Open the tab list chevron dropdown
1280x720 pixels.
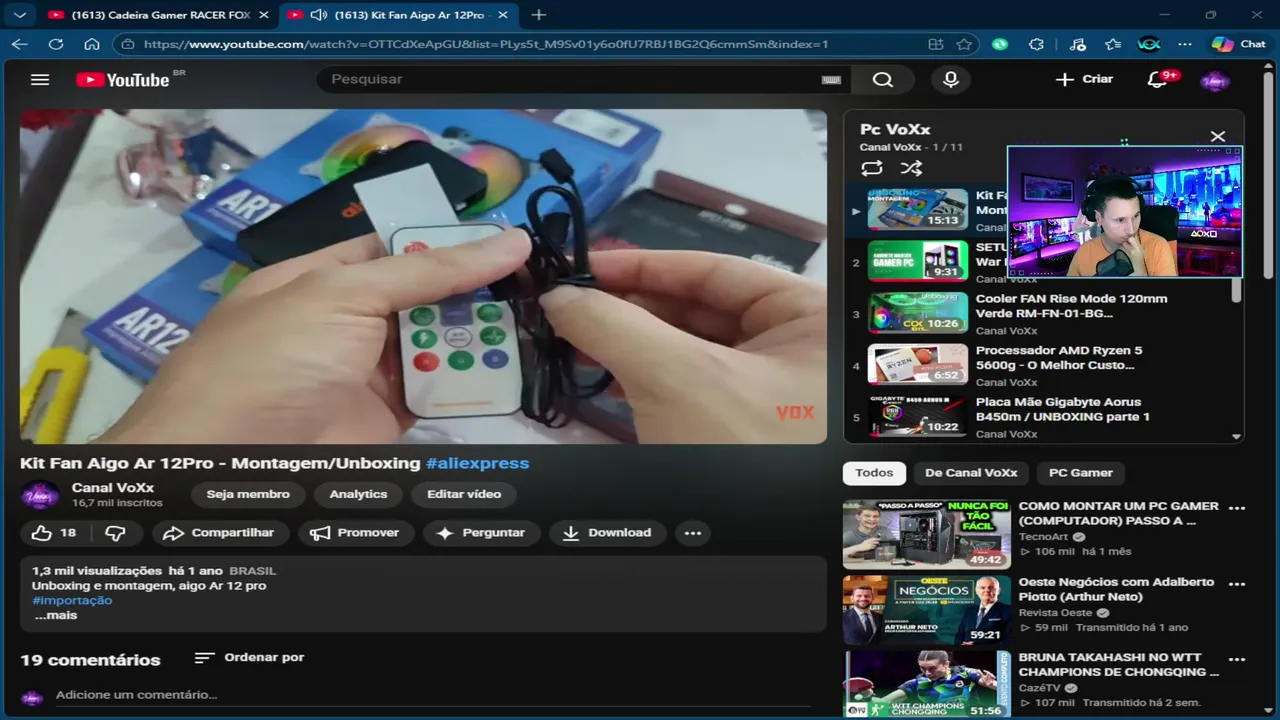click(20, 15)
